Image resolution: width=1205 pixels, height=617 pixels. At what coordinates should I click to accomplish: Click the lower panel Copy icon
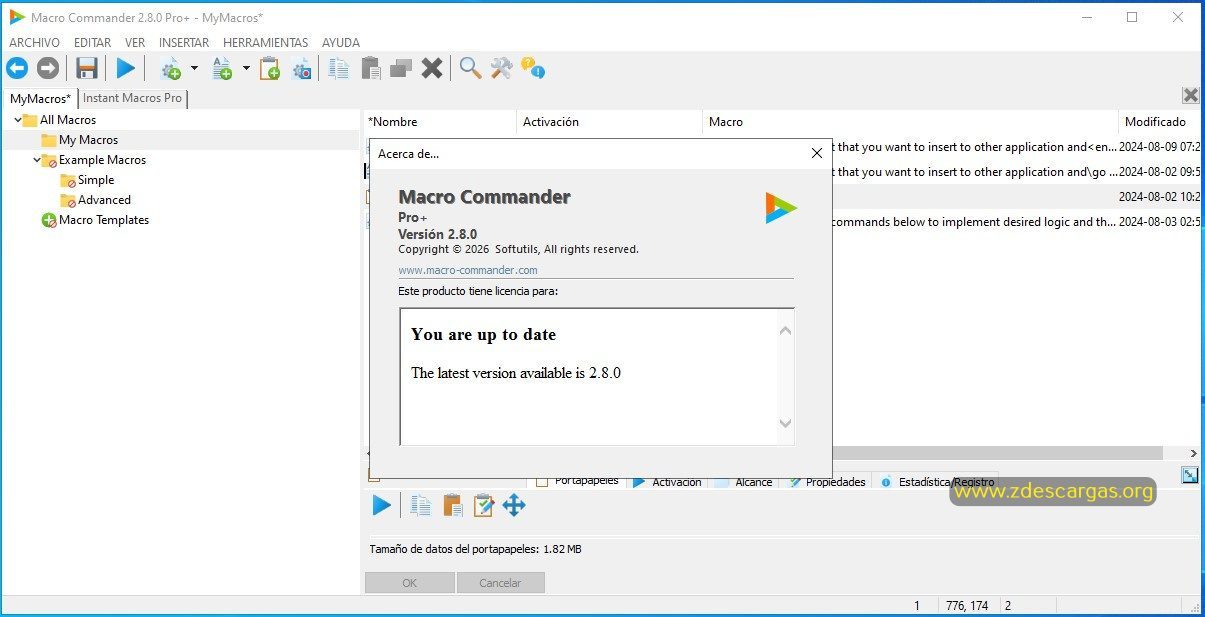[x=421, y=505]
